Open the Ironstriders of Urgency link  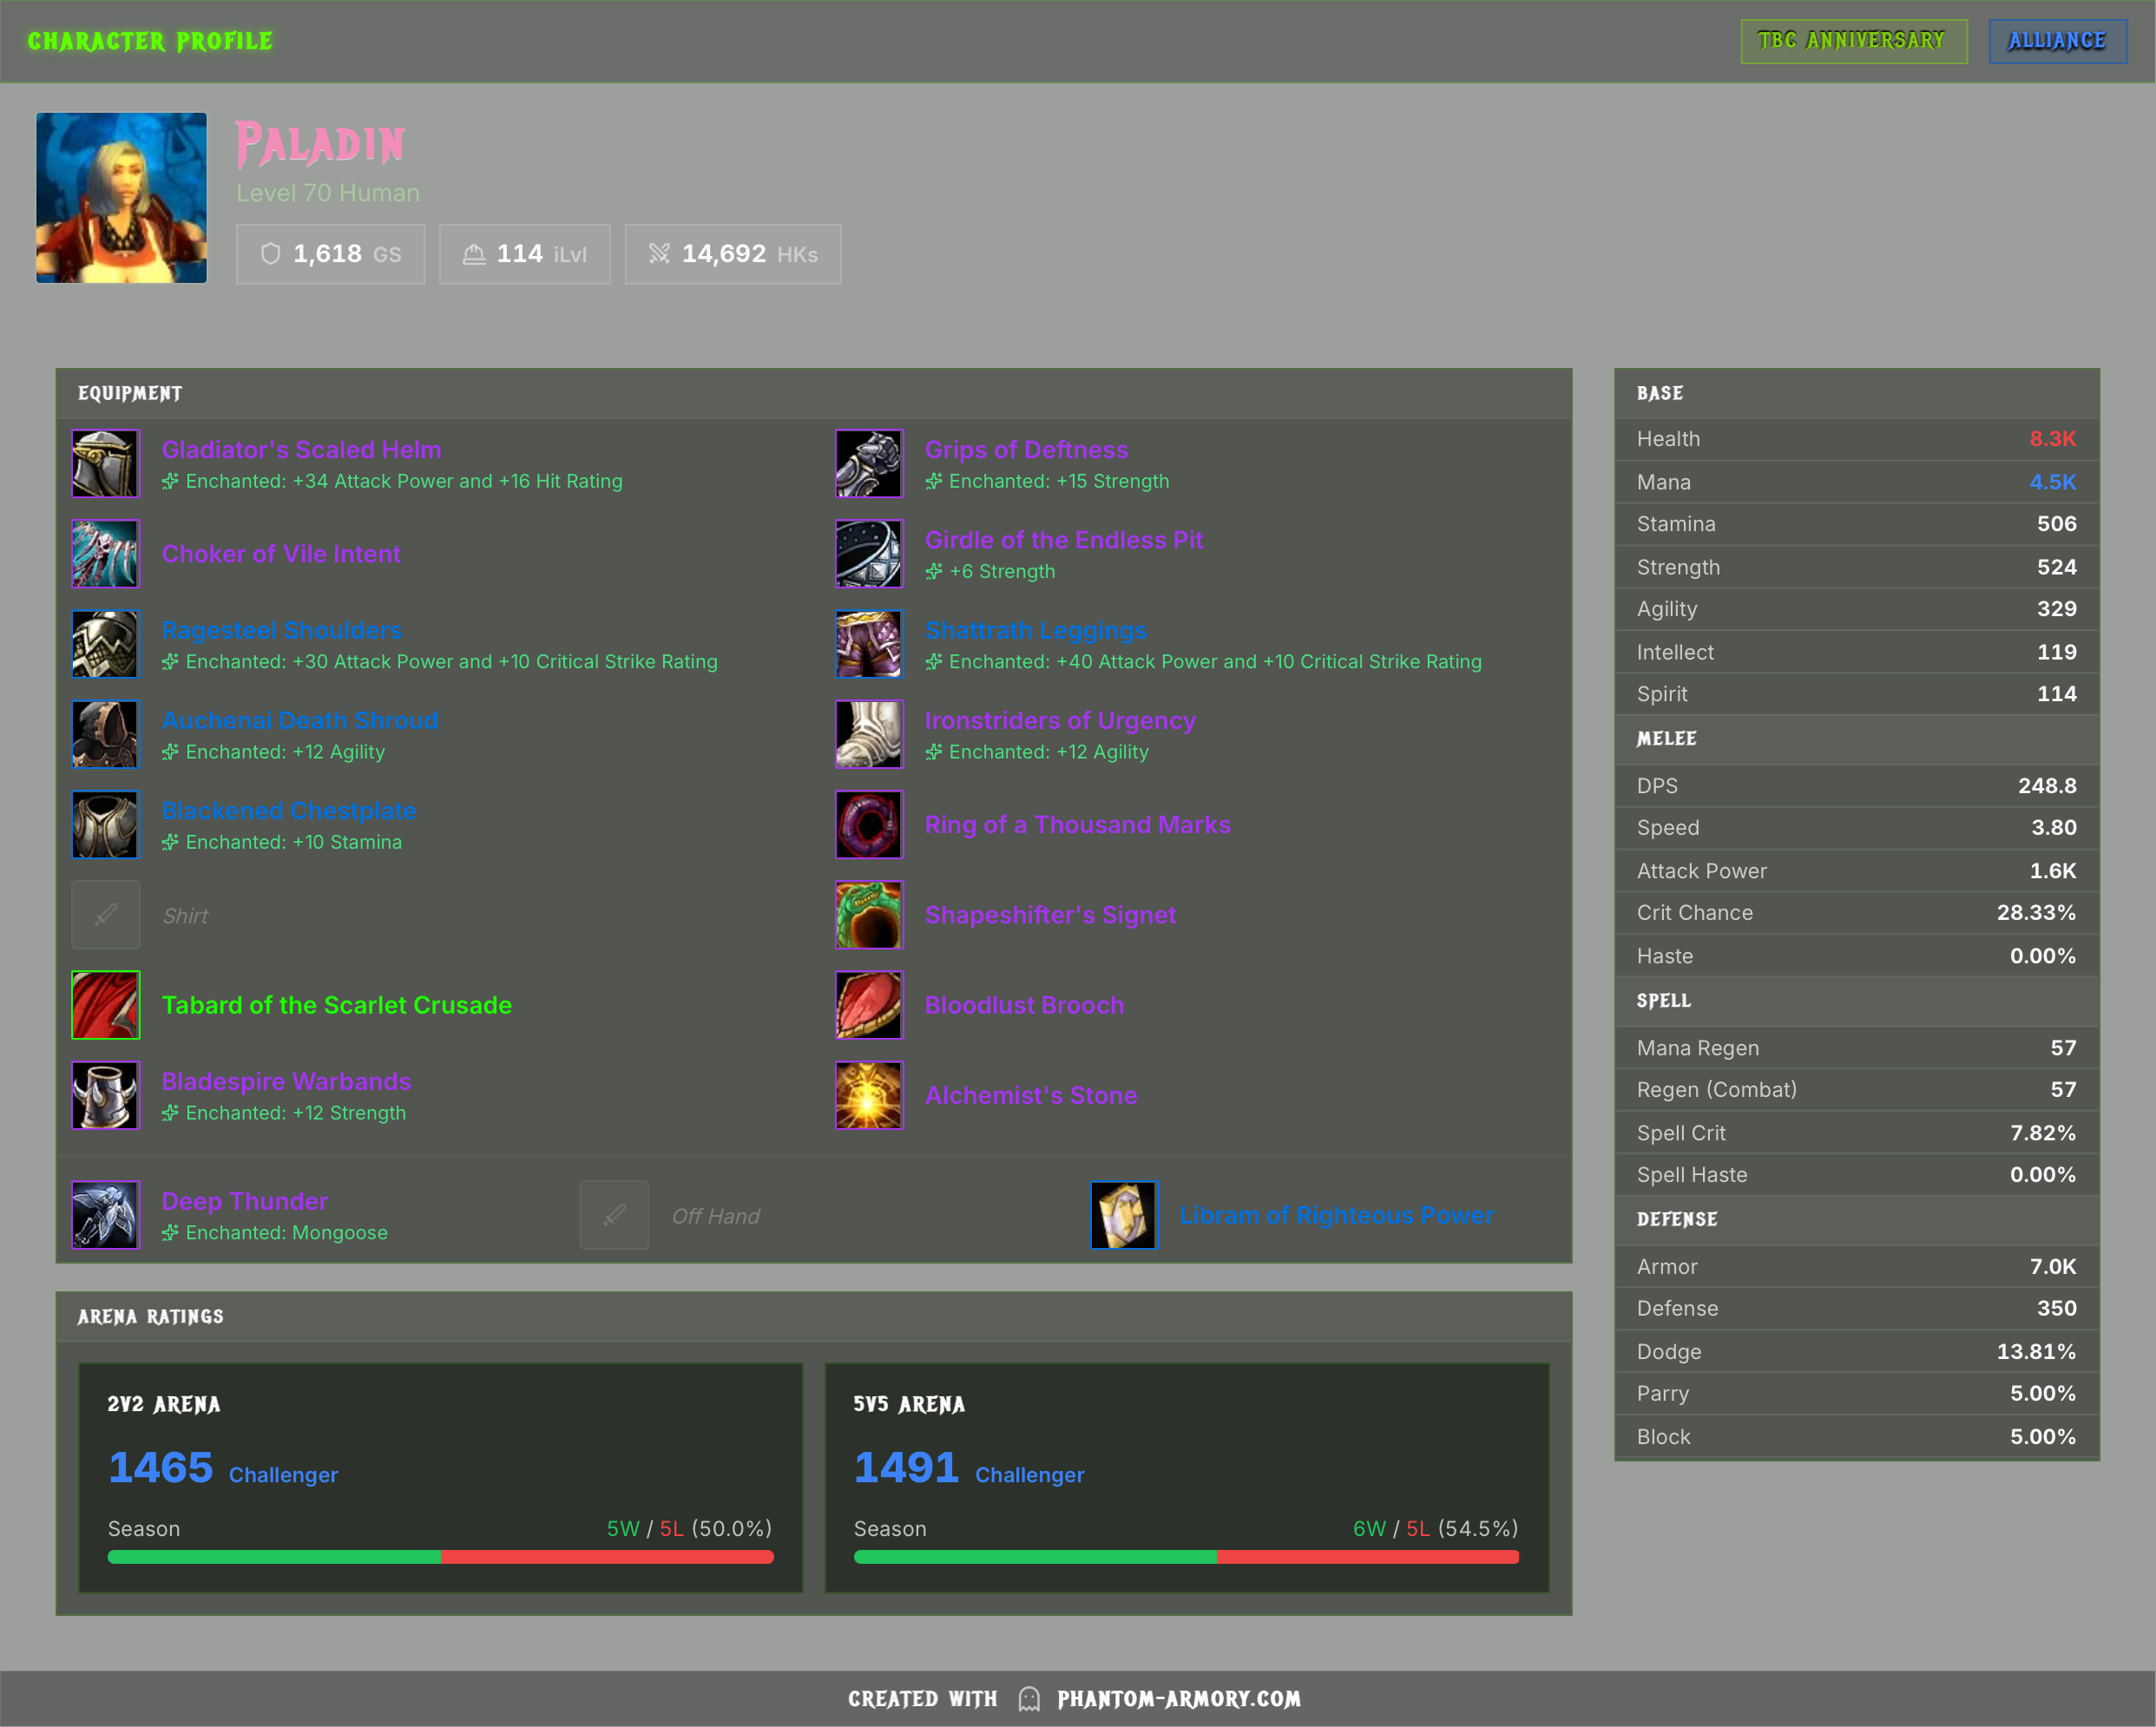click(1060, 720)
